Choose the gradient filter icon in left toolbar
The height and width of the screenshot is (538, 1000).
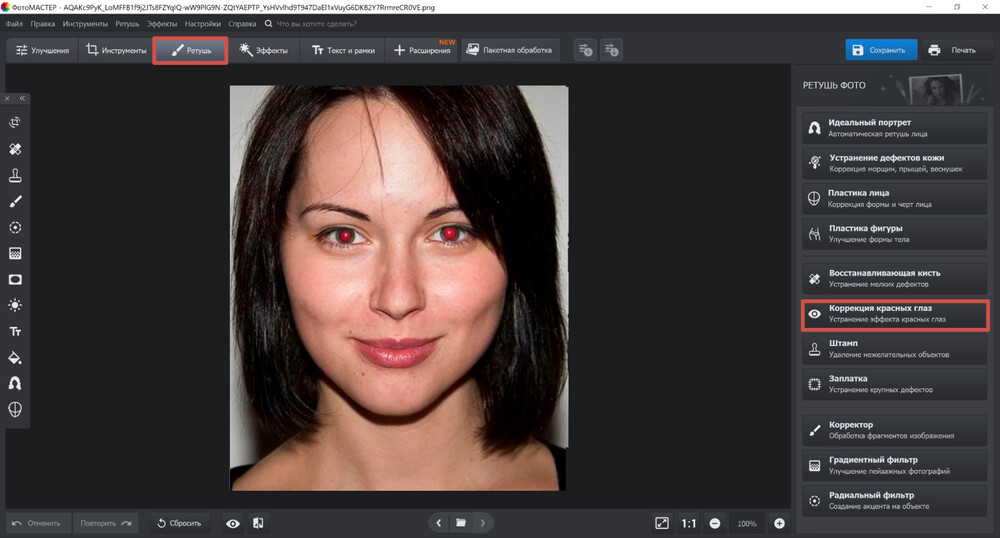point(16,253)
